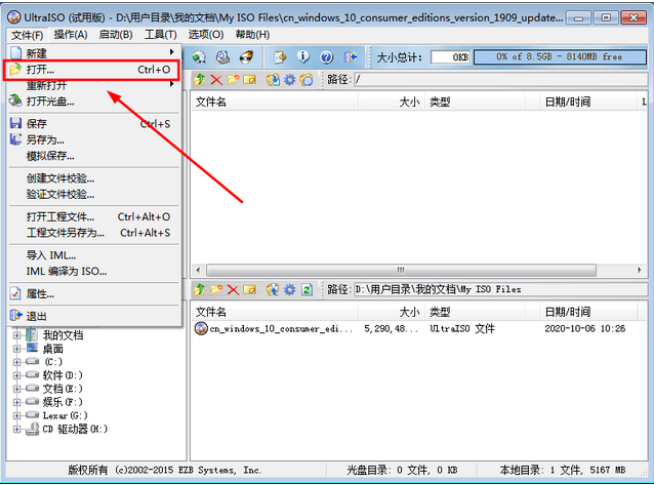Click rename icon in local pane toolbar

[249, 289]
